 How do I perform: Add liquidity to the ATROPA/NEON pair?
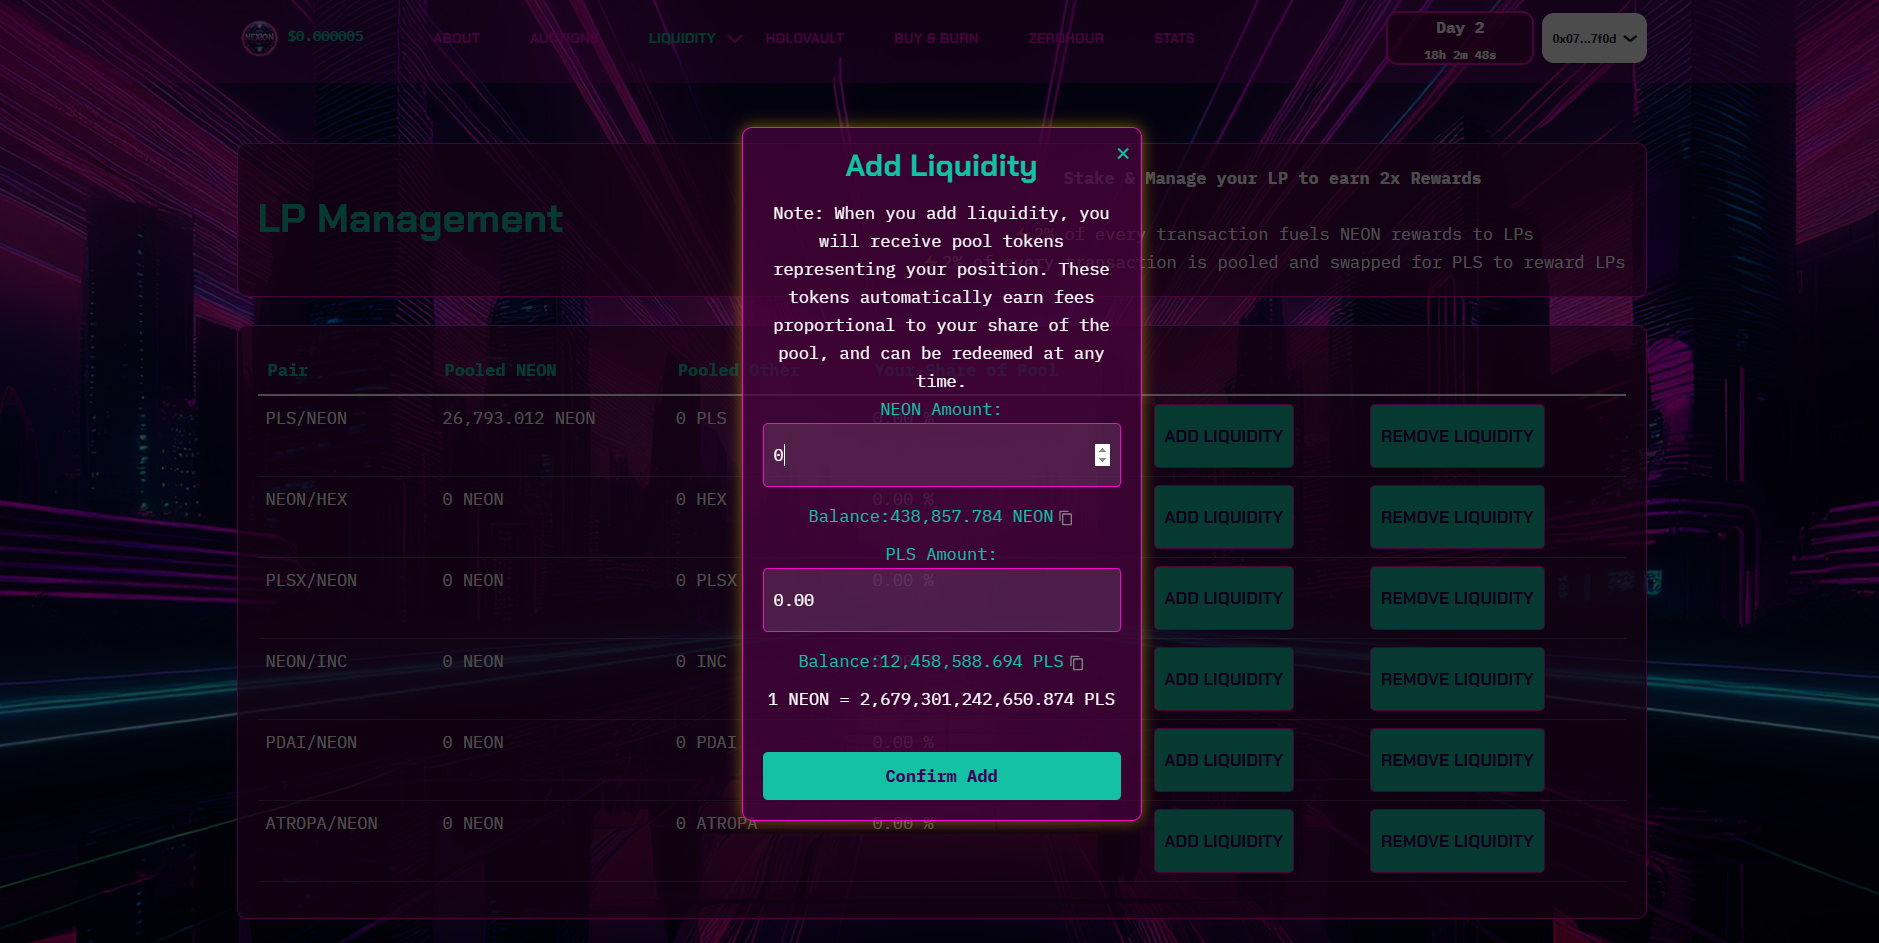[x=1223, y=841]
